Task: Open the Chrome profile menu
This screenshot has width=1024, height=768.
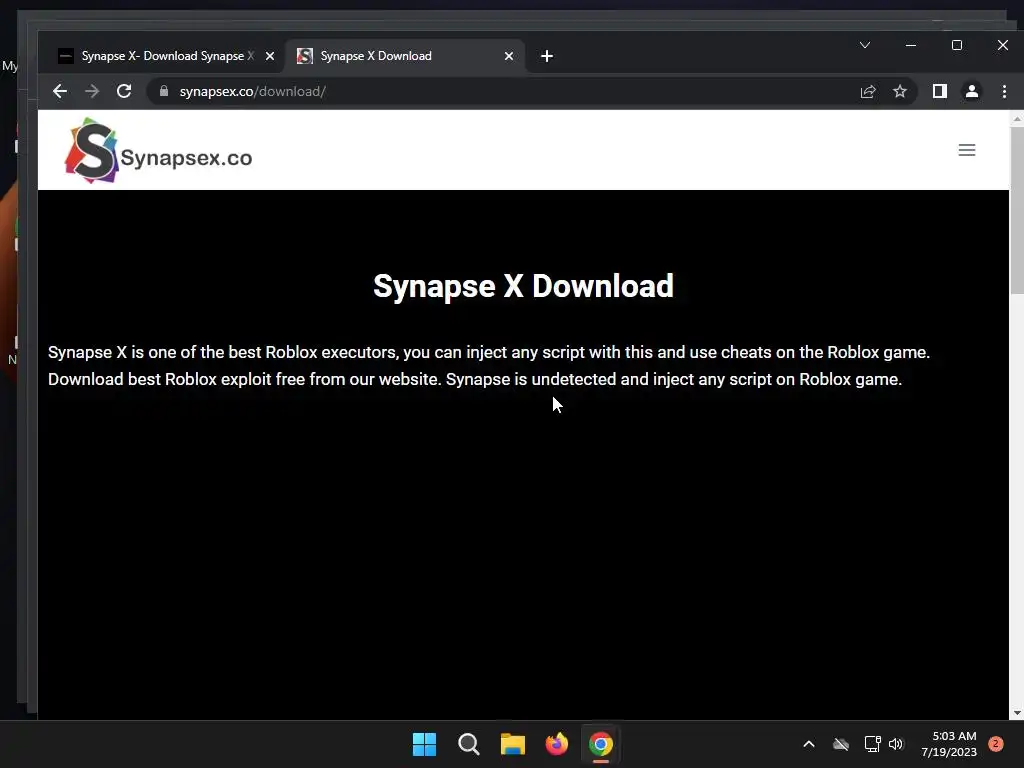Action: (972, 91)
